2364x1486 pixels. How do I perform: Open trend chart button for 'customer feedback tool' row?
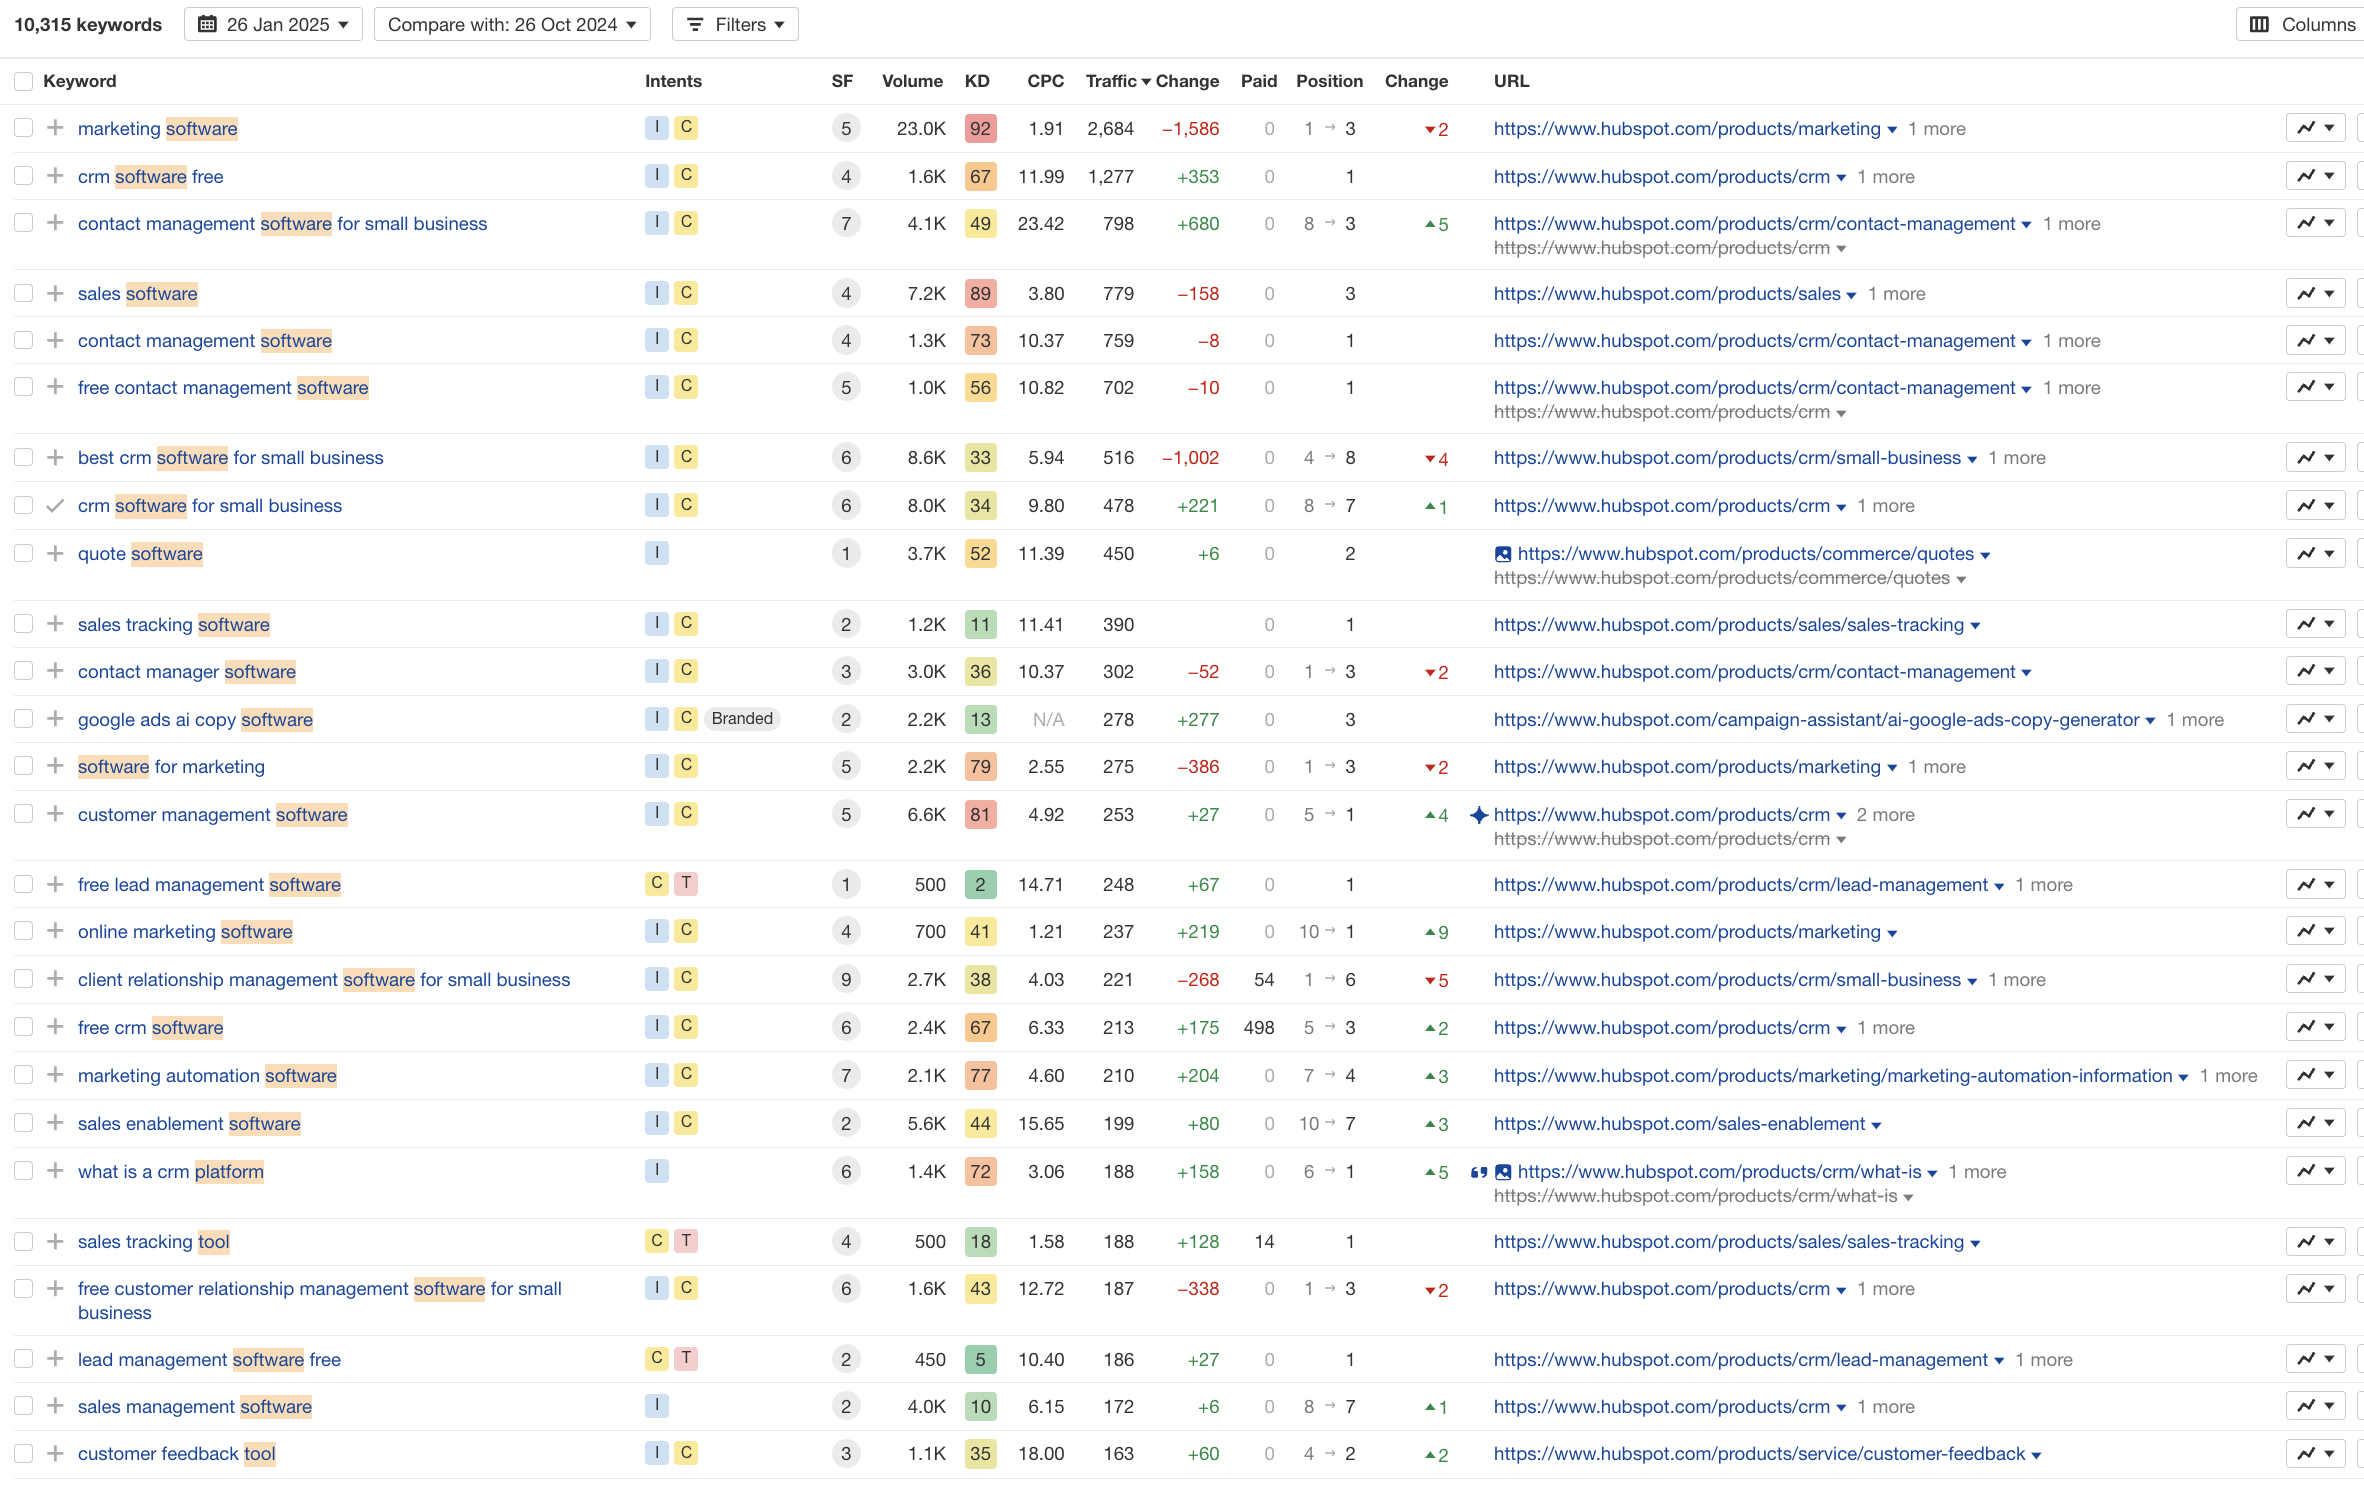tap(2315, 1453)
